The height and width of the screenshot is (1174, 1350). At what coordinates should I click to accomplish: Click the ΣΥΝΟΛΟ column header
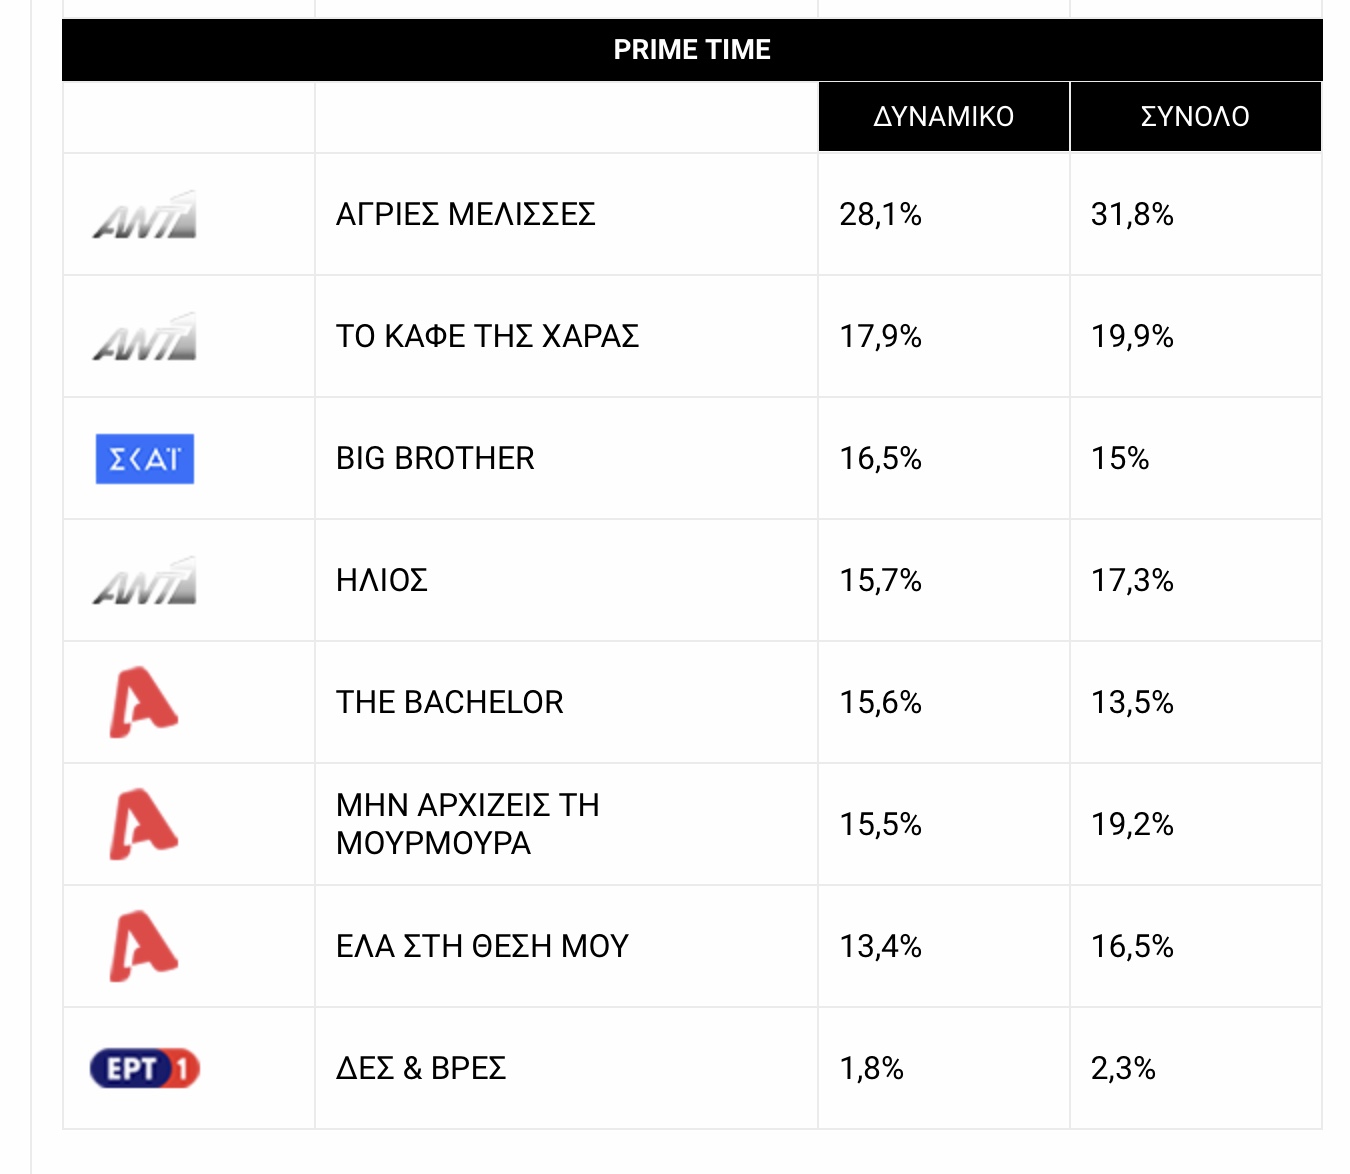click(x=1195, y=117)
